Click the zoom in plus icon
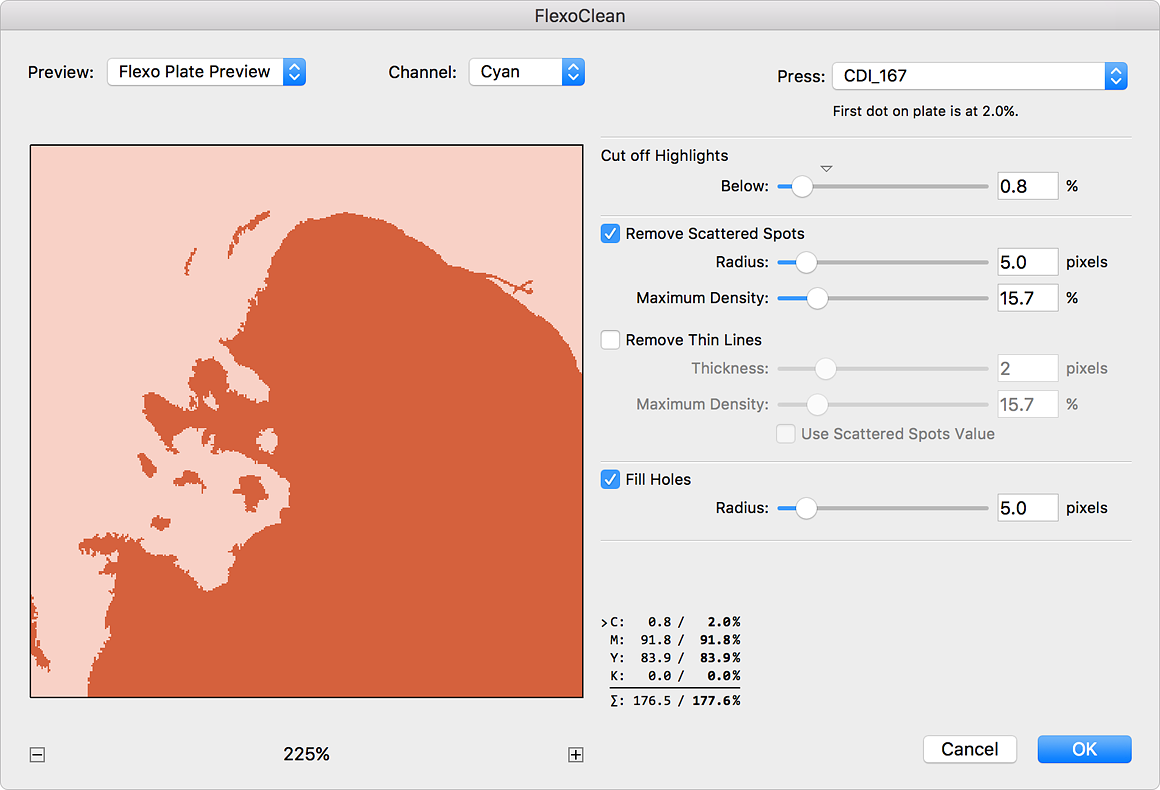This screenshot has width=1160, height=790. click(575, 755)
